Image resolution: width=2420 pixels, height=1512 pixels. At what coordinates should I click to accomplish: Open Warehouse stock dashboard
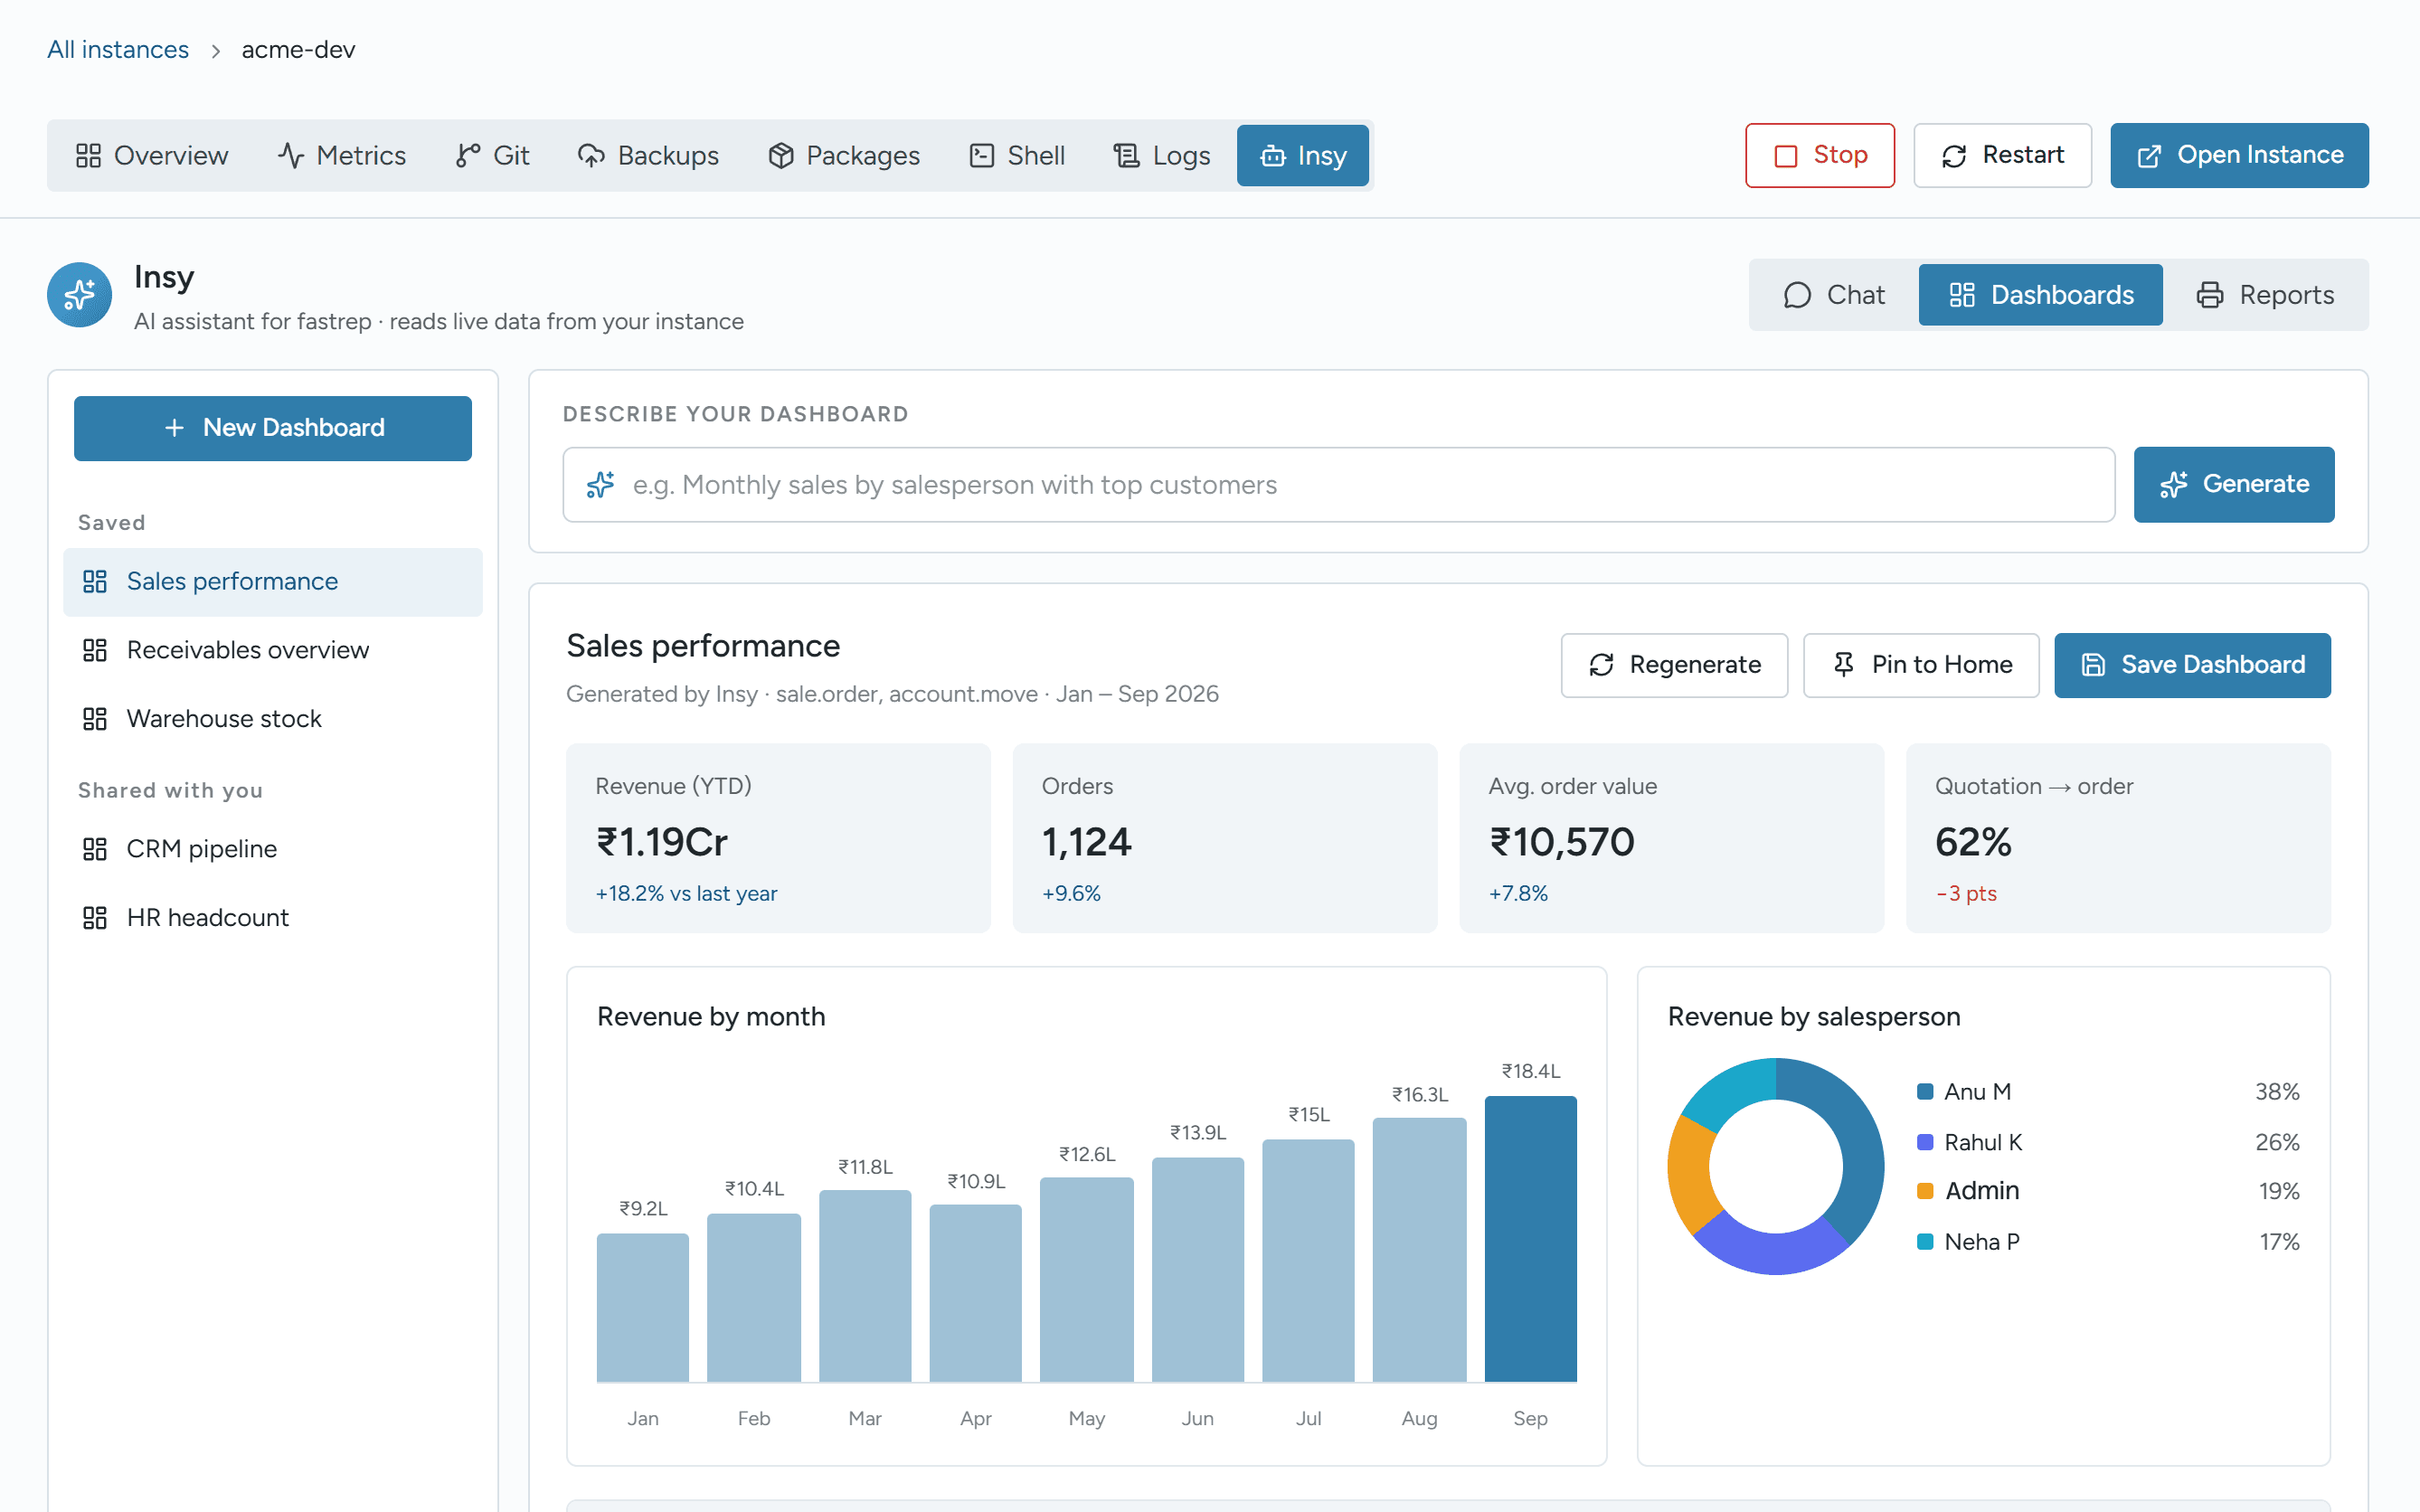(x=273, y=719)
